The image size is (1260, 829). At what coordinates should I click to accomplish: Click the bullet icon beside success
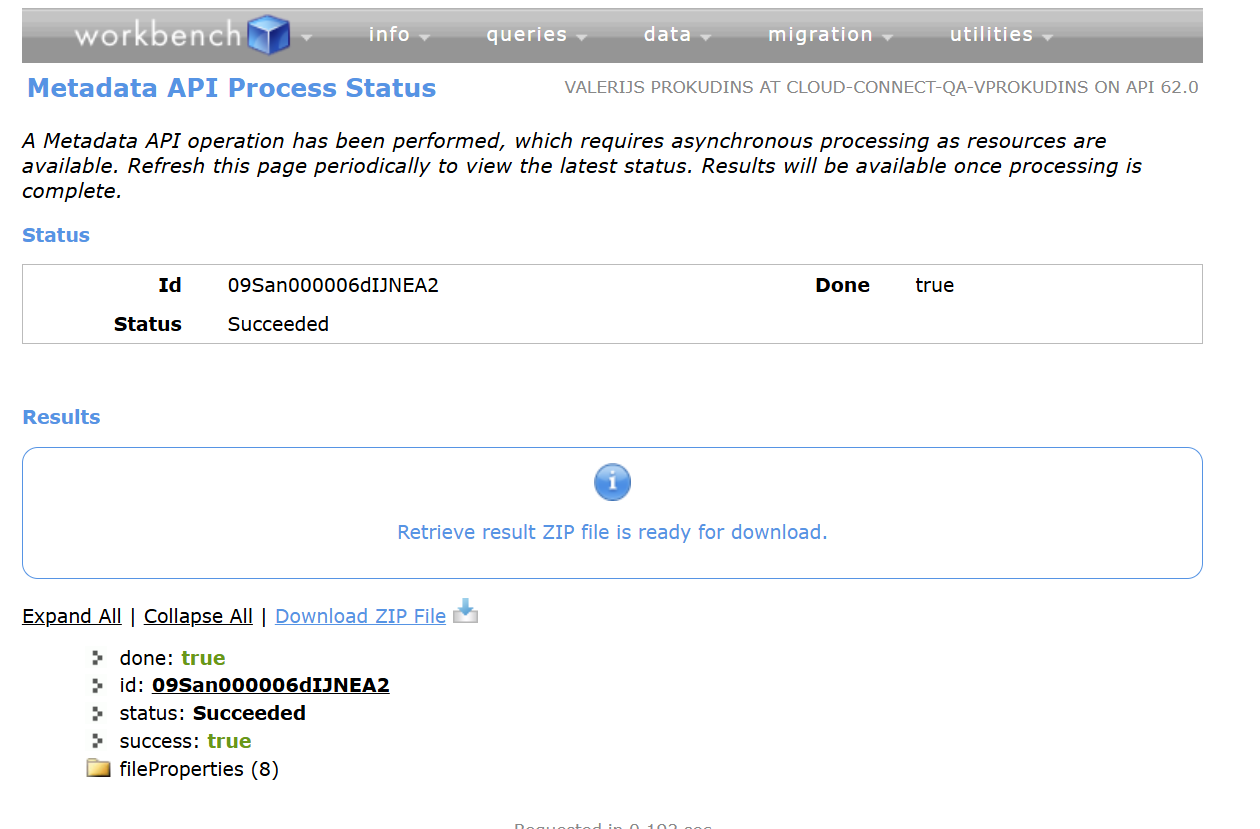(x=97, y=741)
